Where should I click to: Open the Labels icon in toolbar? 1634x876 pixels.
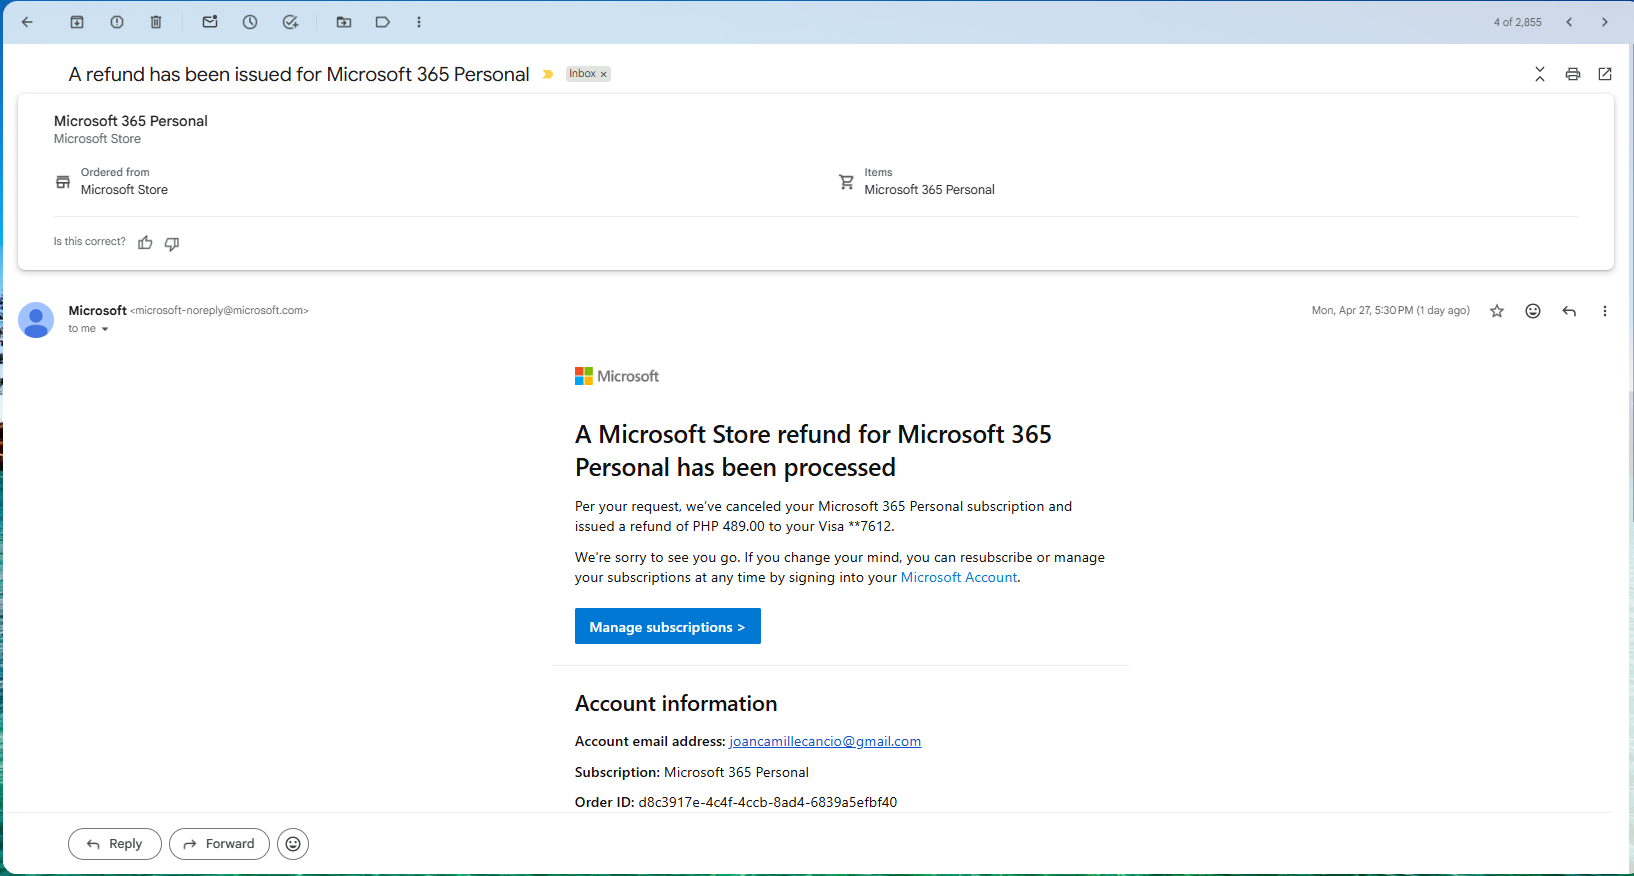click(382, 22)
